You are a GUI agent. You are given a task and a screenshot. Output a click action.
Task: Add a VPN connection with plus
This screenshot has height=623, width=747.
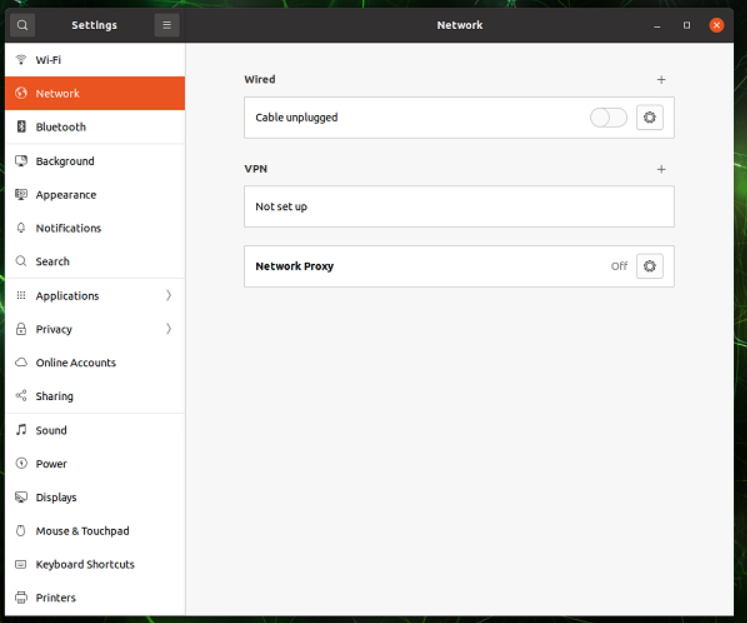pos(661,169)
